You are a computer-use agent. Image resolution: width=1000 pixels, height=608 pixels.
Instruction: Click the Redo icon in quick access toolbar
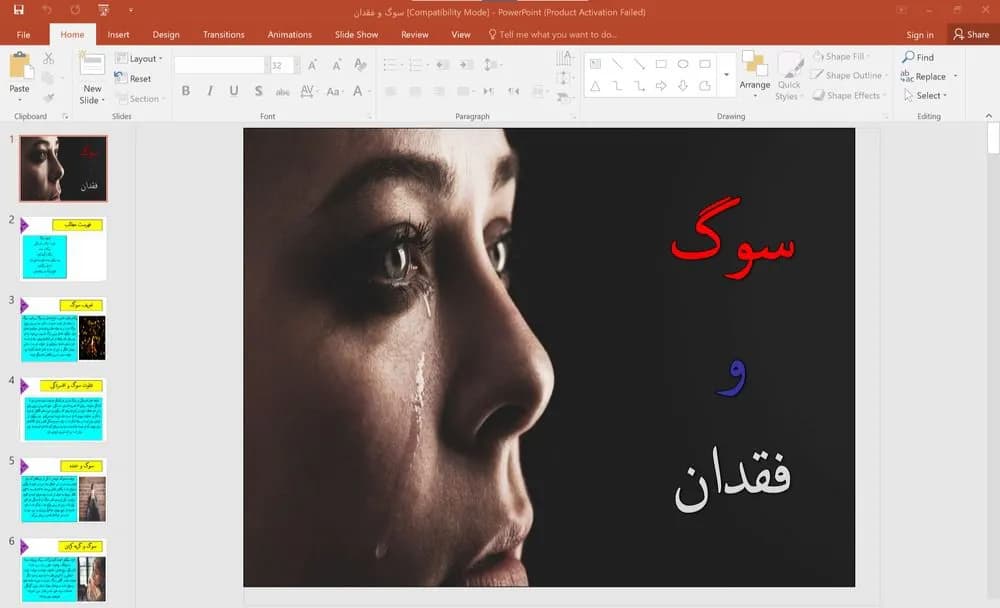coord(75,10)
